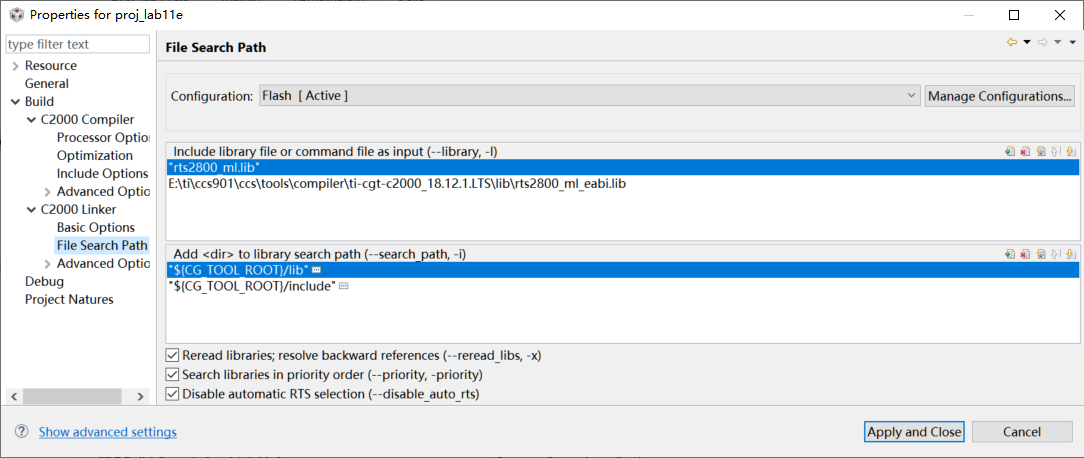Click Delete icon in search path list
The width and height of the screenshot is (1084, 458).
(x=1026, y=254)
